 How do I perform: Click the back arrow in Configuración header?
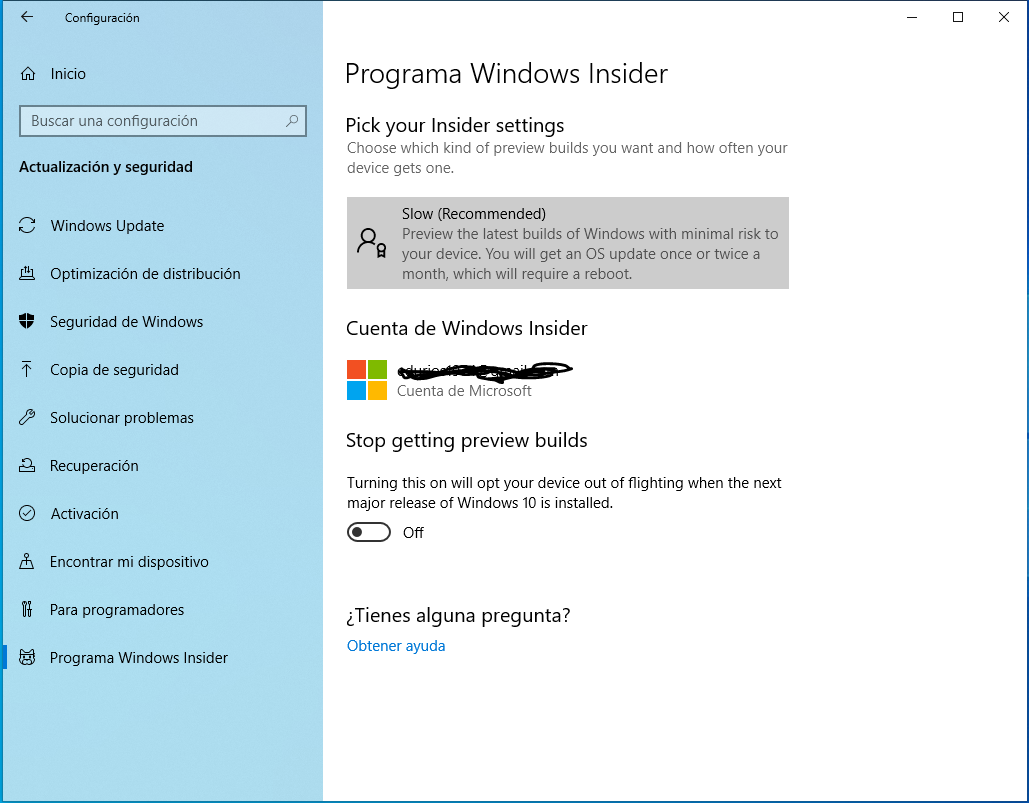[27, 17]
